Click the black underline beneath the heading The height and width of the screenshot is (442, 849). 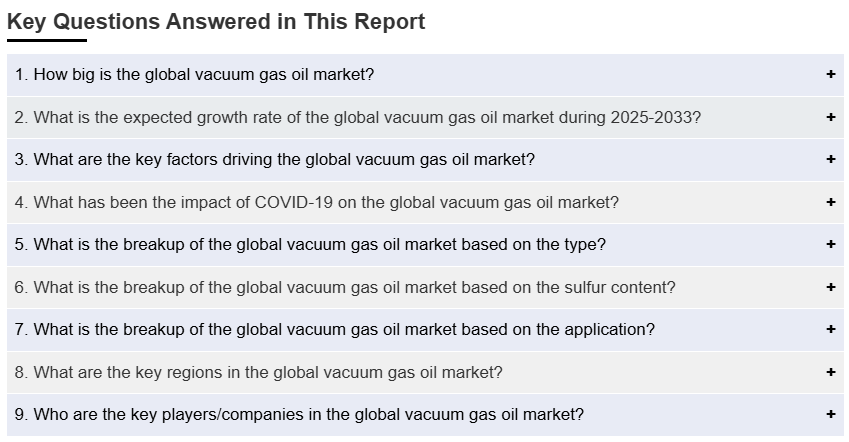[47, 40]
